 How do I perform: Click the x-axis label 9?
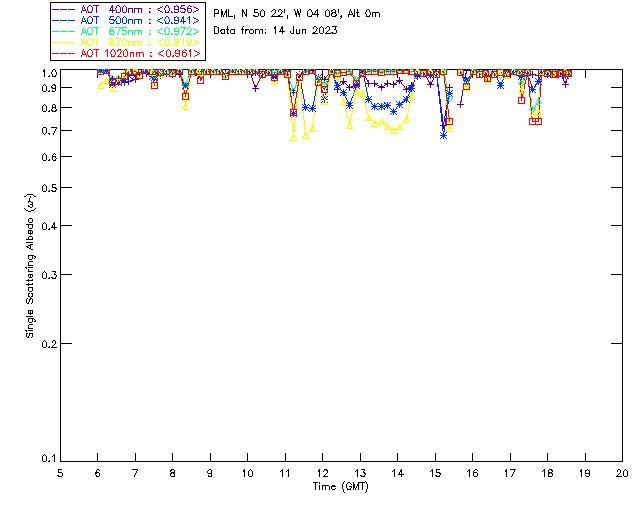coord(210,473)
